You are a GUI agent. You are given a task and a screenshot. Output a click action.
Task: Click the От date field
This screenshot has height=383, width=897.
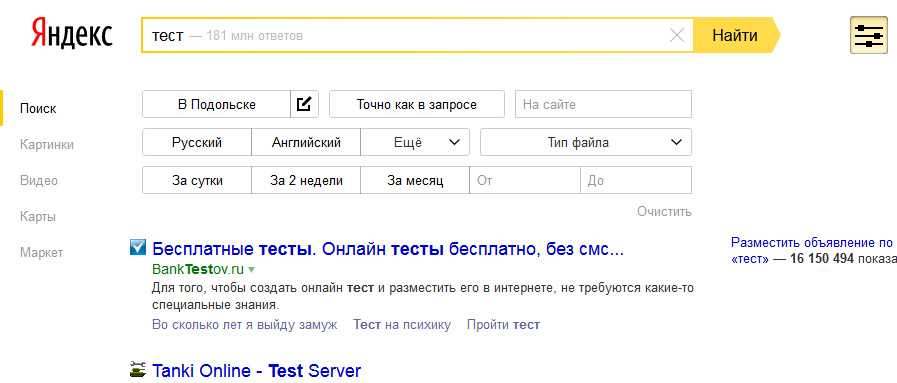pyautogui.click(x=525, y=181)
